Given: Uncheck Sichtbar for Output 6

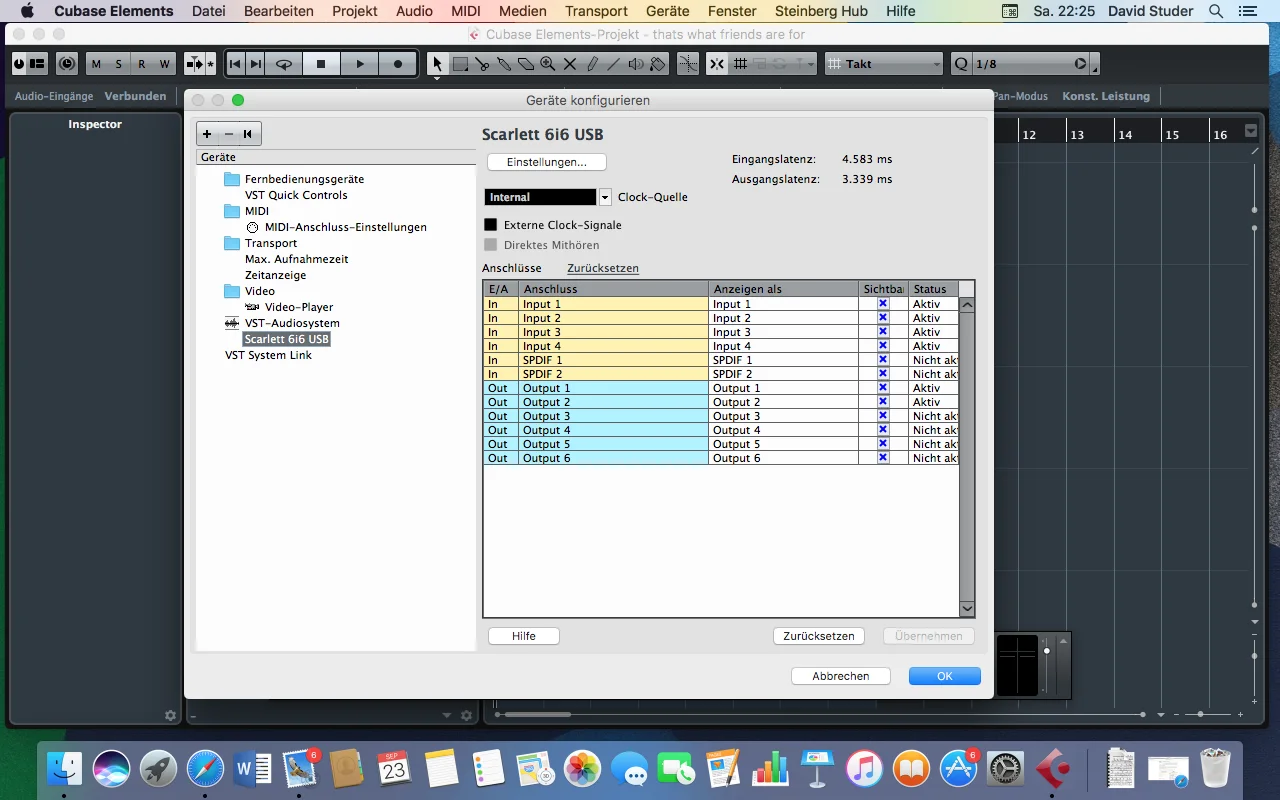Looking at the screenshot, I should 882,458.
